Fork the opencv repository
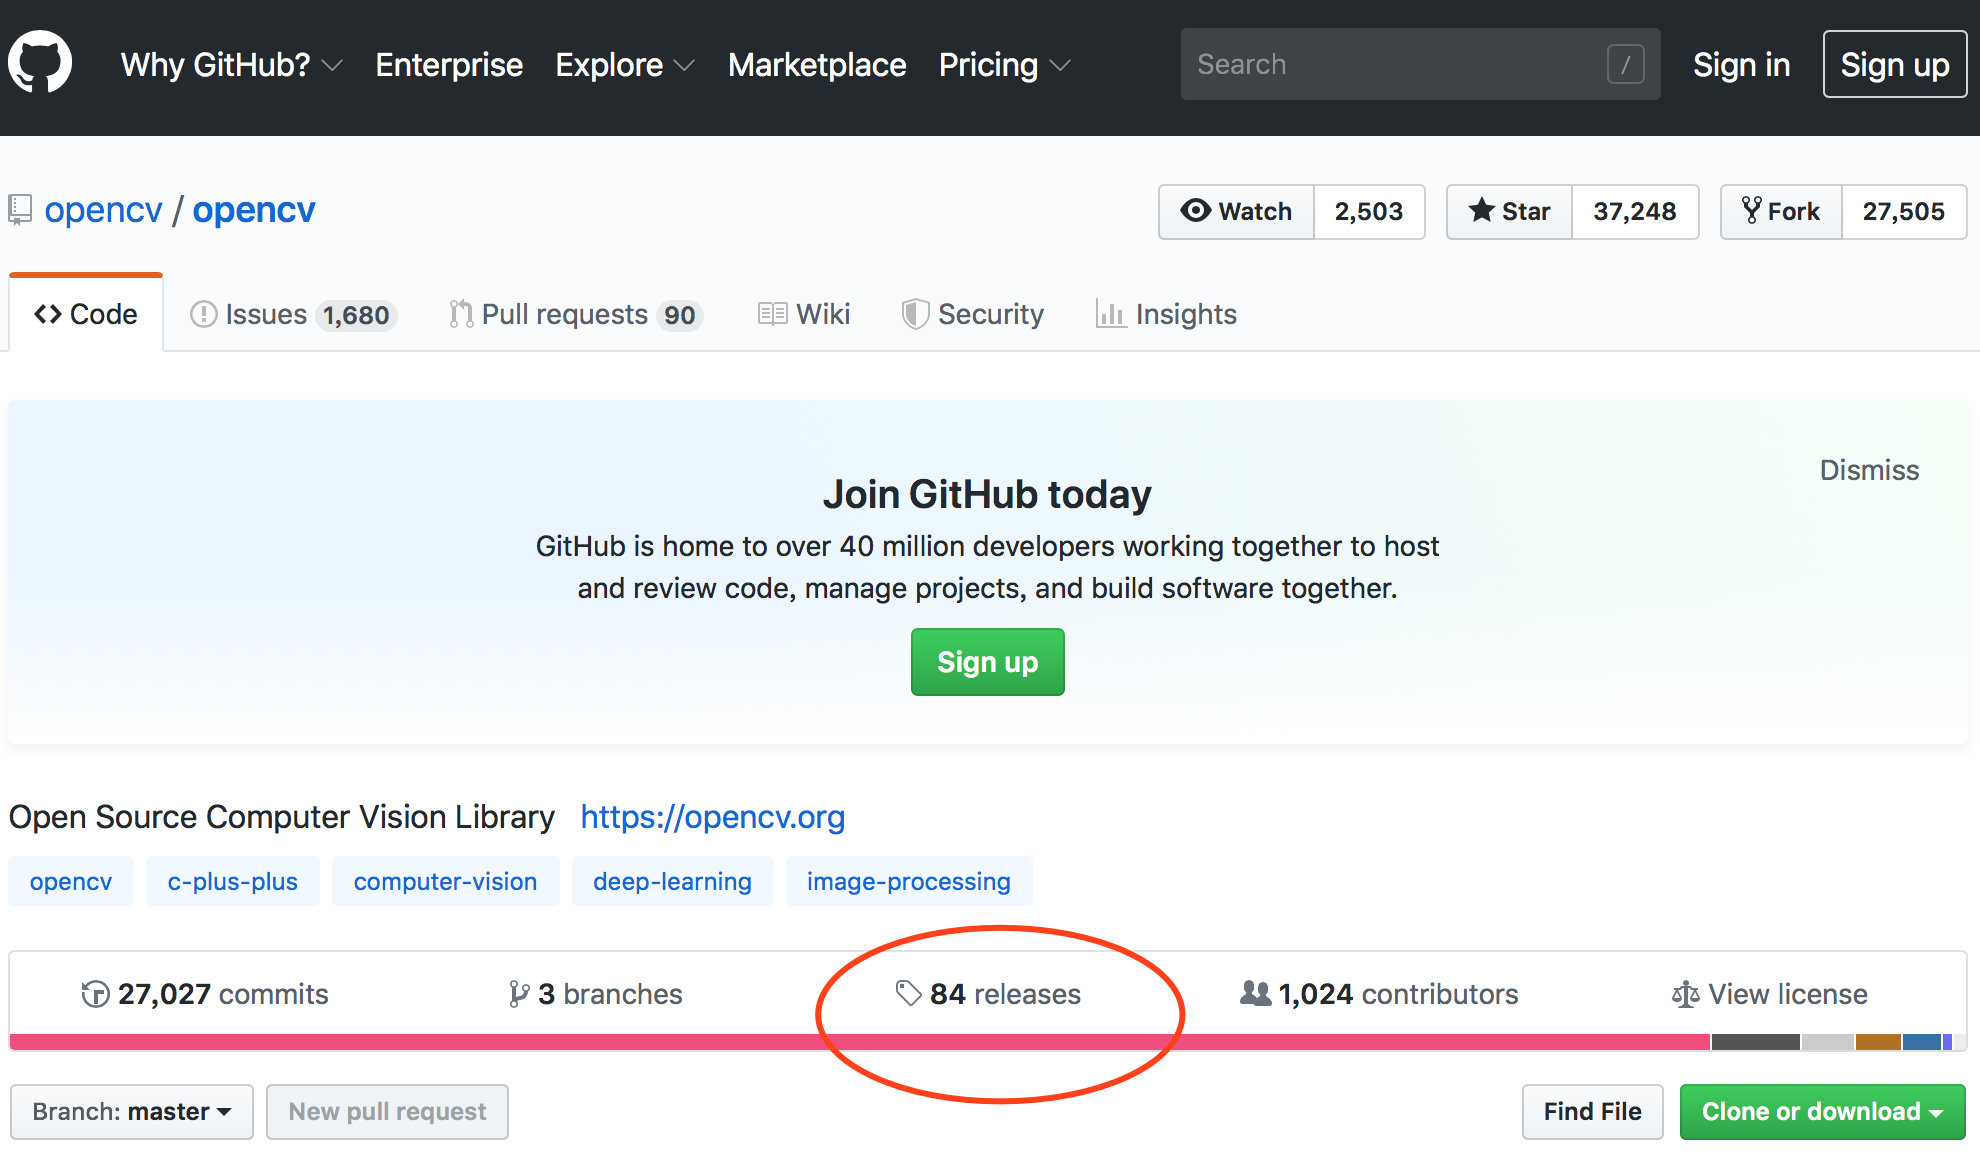 coord(1781,212)
